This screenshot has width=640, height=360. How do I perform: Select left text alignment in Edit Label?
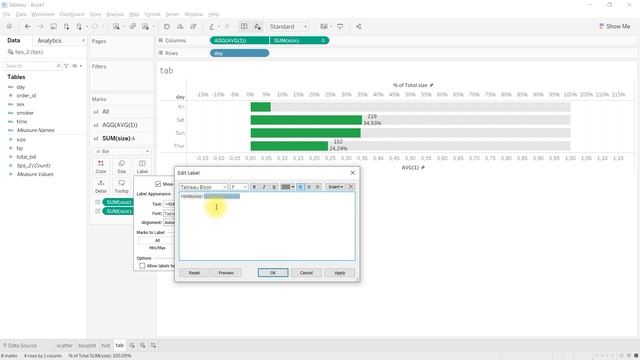pos(300,187)
